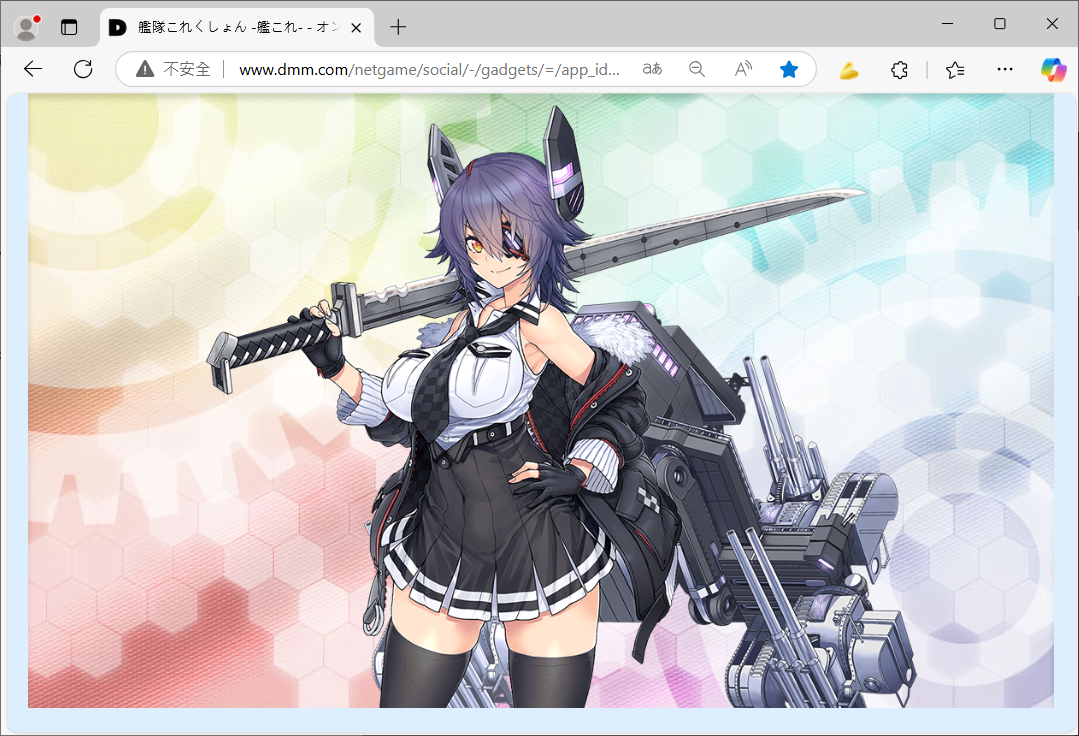Open the Favorites list icon

pyautogui.click(x=955, y=69)
